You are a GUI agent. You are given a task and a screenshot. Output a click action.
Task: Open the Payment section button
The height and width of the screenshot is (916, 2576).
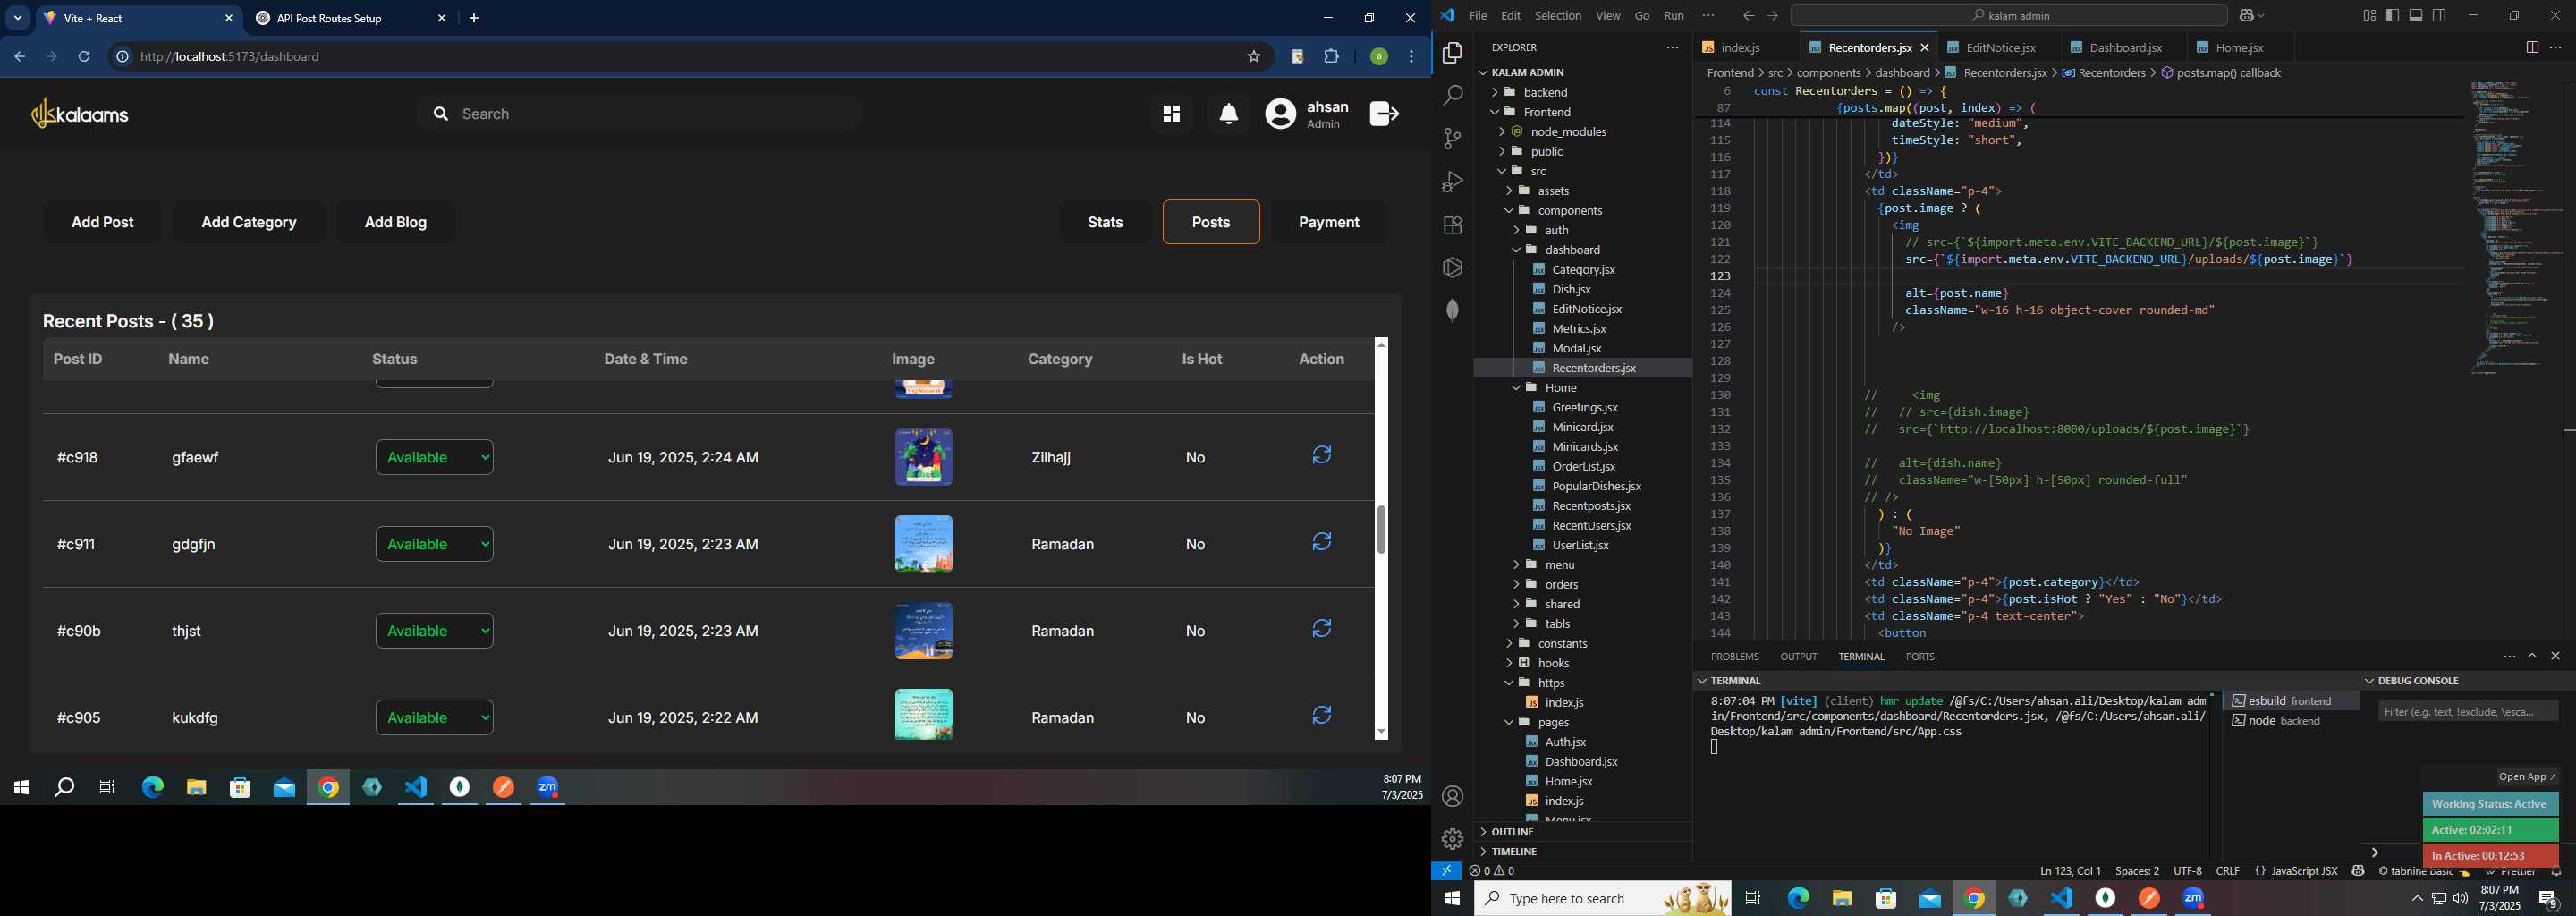[1329, 222]
